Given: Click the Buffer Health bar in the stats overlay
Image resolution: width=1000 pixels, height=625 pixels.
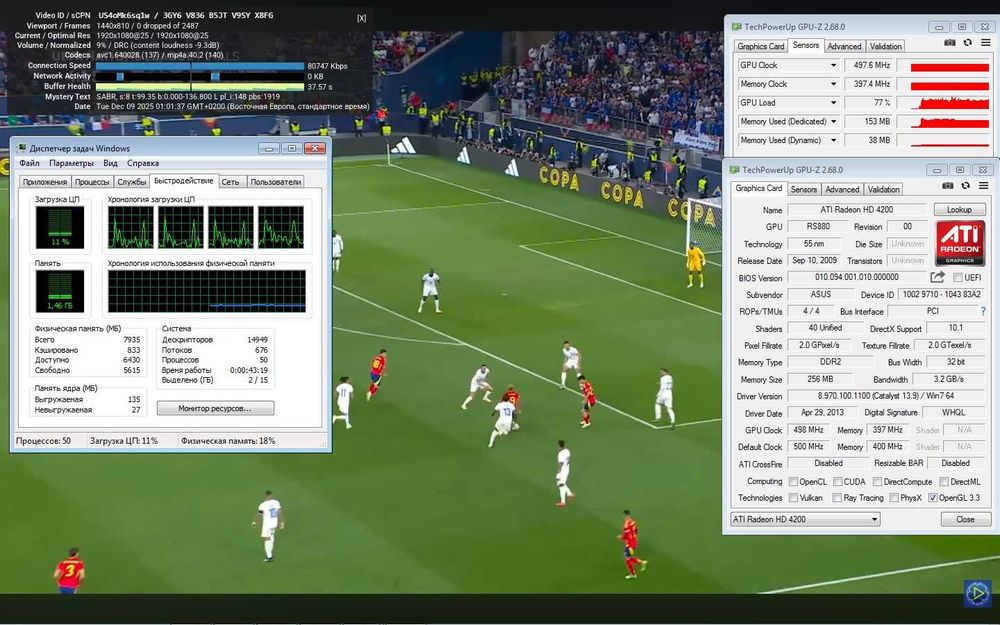Looking at the screenshot, I should [x=200, y=87].
